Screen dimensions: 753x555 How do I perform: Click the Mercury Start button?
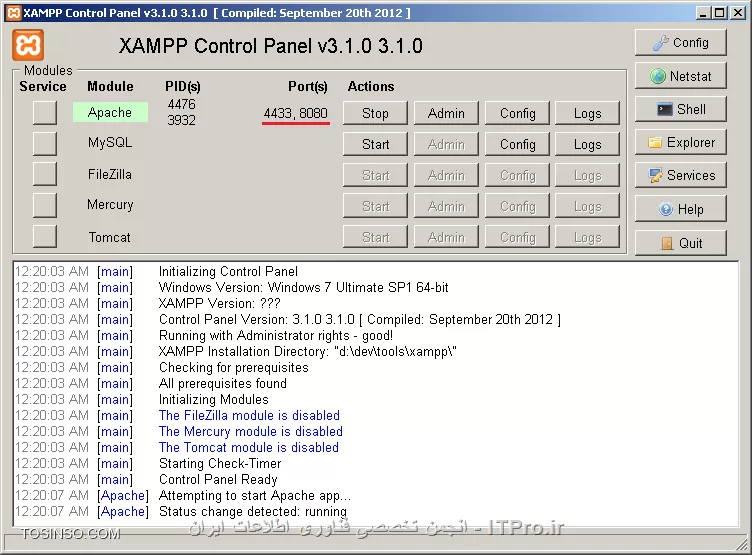pos(375,206)
